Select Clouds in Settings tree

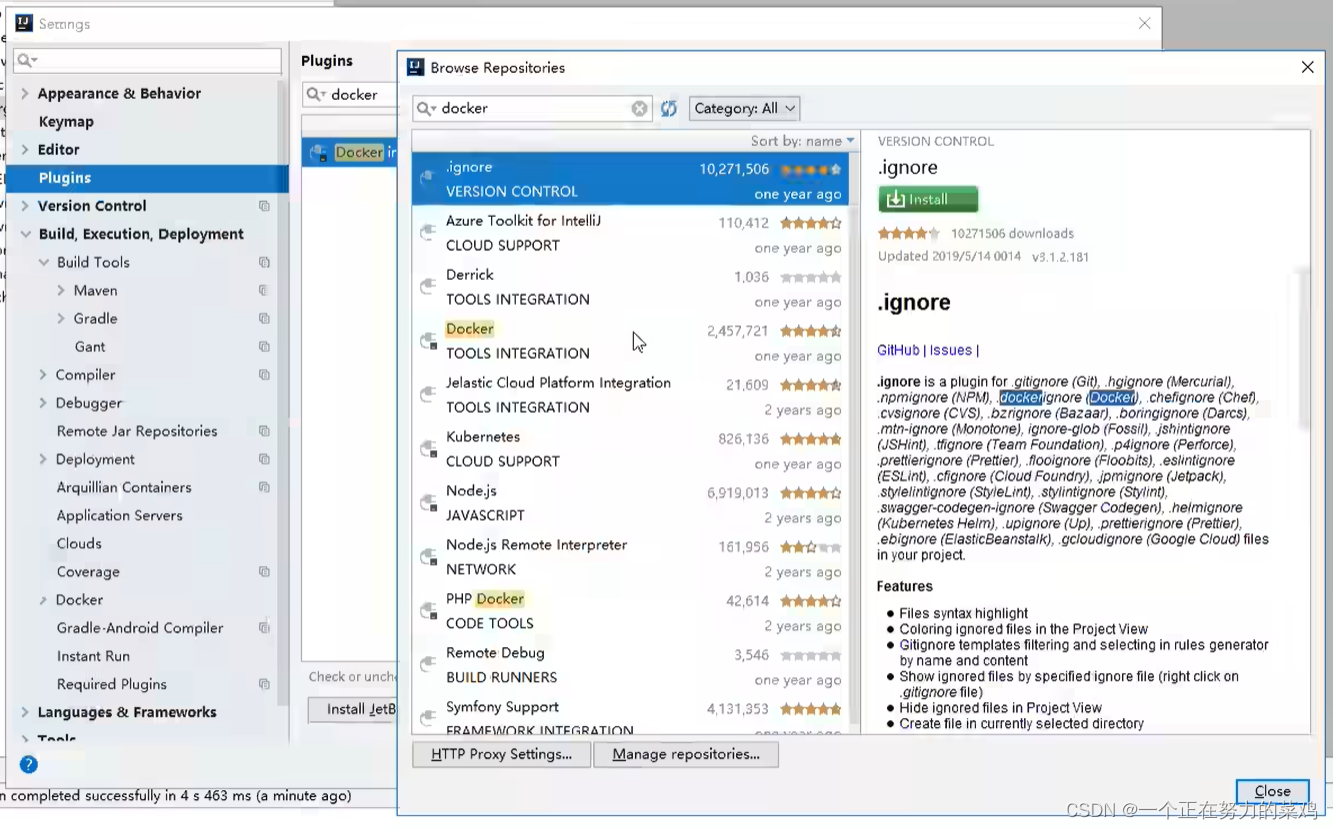(x=79, y=543)
